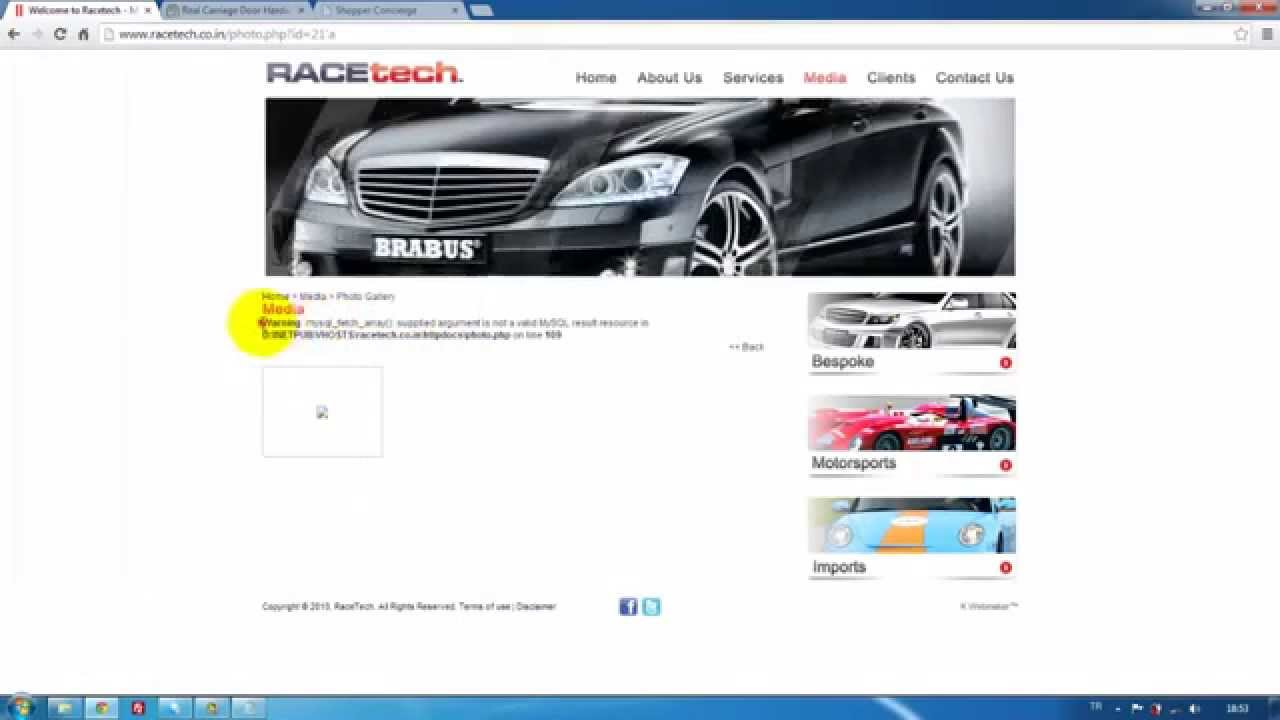Open the Disclaimer footer link
The width and height of the screenshot is (1280, 720).
point(536,607)
